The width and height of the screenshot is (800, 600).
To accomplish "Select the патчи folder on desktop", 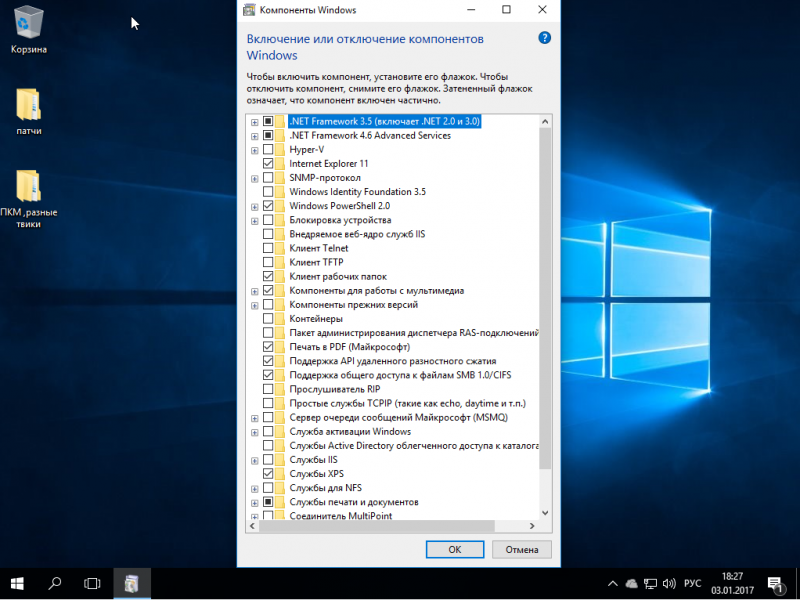I will pos(29,111).
